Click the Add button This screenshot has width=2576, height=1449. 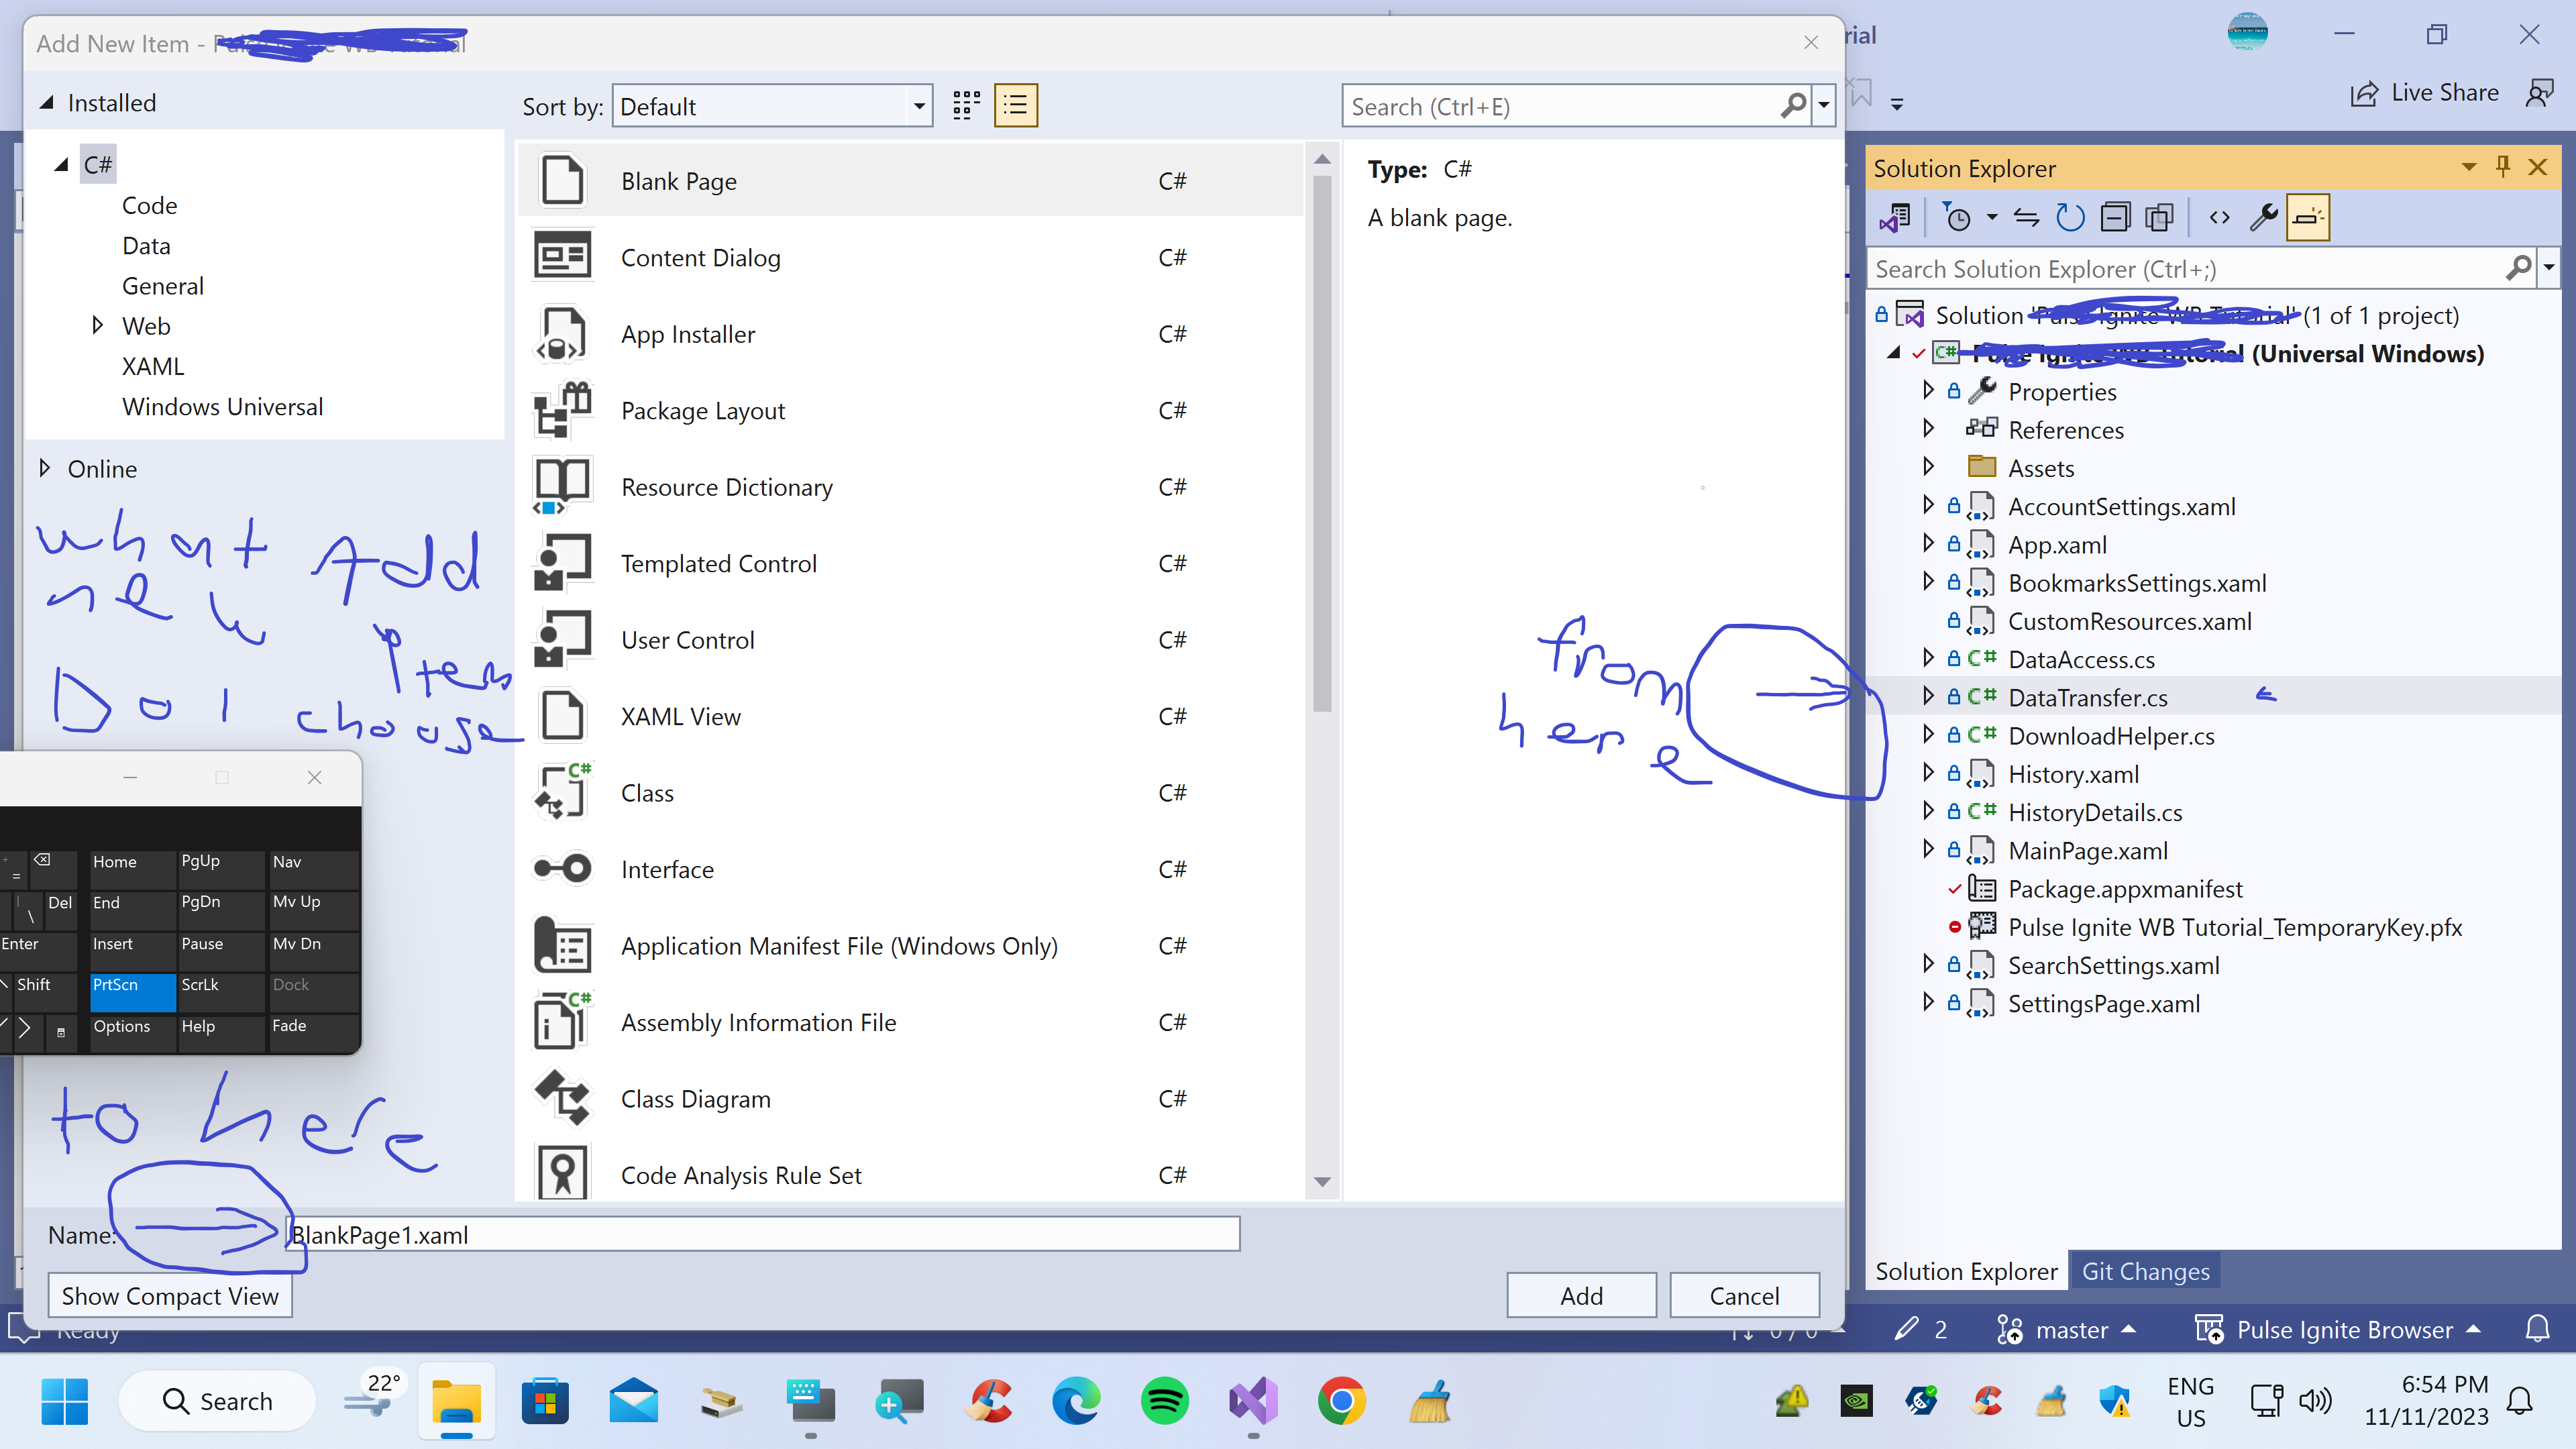(x=1581, y=1295)
